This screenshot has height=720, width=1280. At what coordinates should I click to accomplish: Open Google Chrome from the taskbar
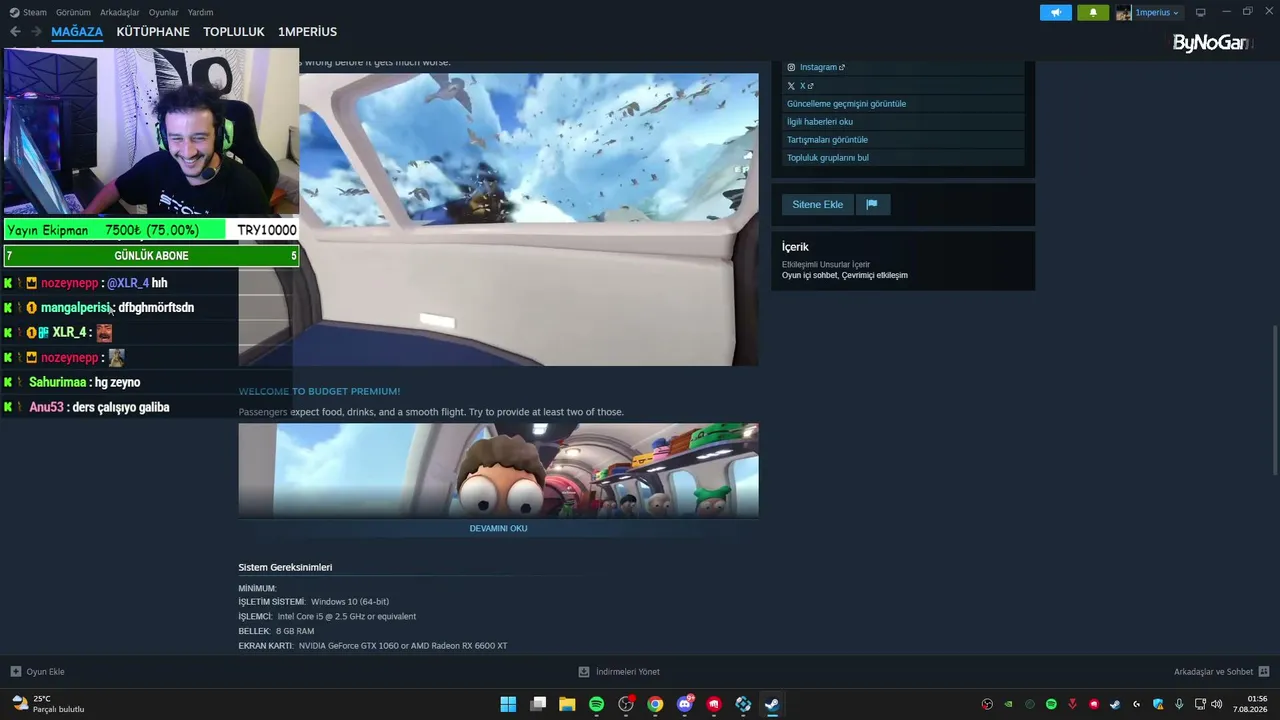click(x=655, y=704)
